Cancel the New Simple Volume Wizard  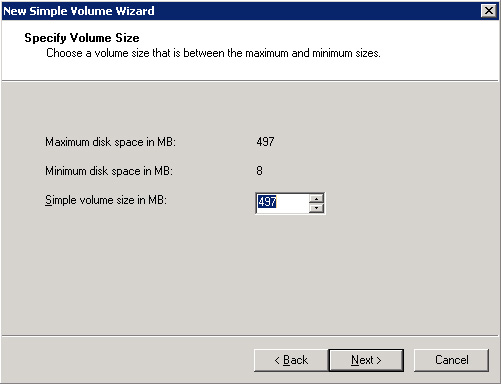tap(451, 360)
